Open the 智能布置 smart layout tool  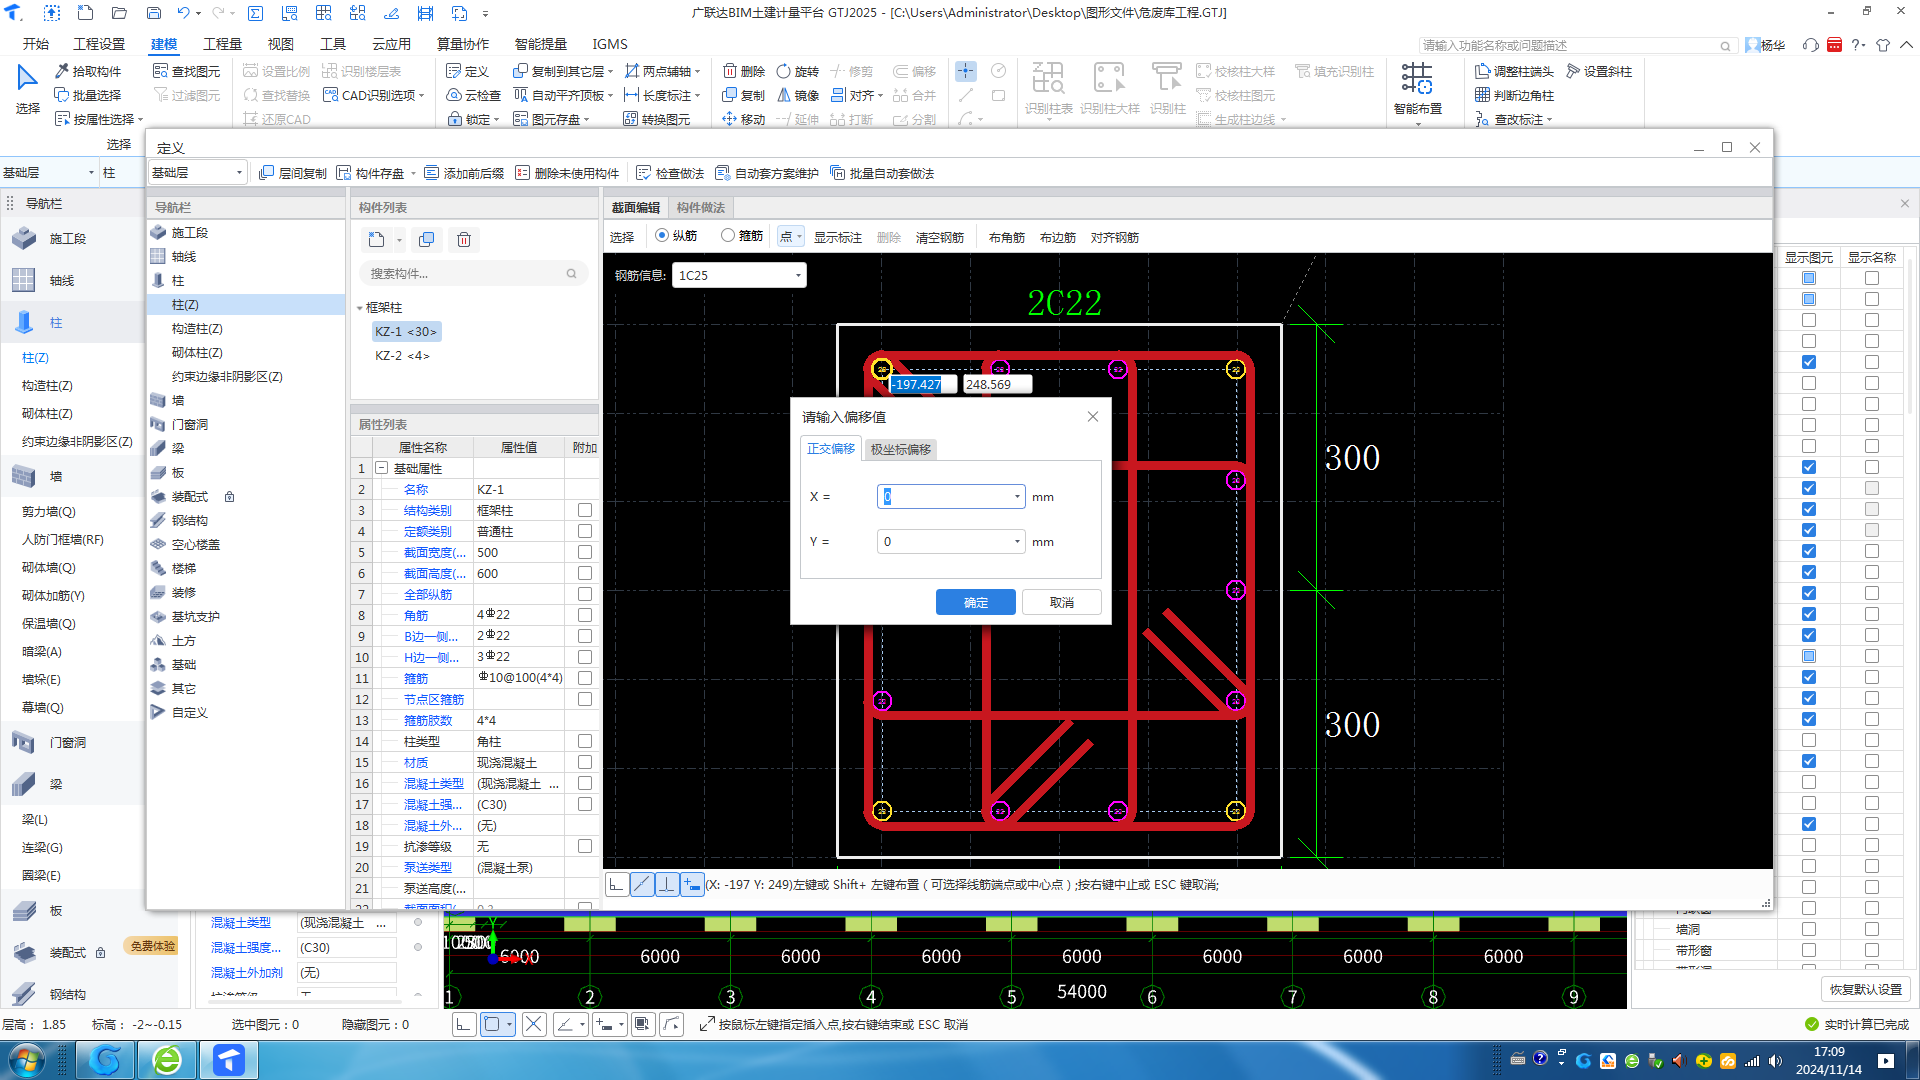click(1417, 90)
